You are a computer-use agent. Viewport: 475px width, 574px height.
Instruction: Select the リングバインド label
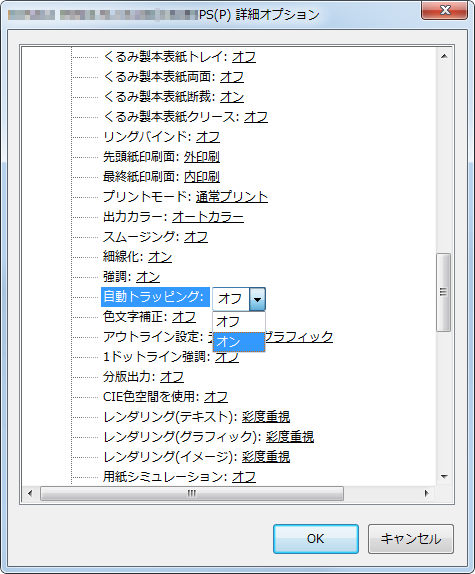click(147, 137)
